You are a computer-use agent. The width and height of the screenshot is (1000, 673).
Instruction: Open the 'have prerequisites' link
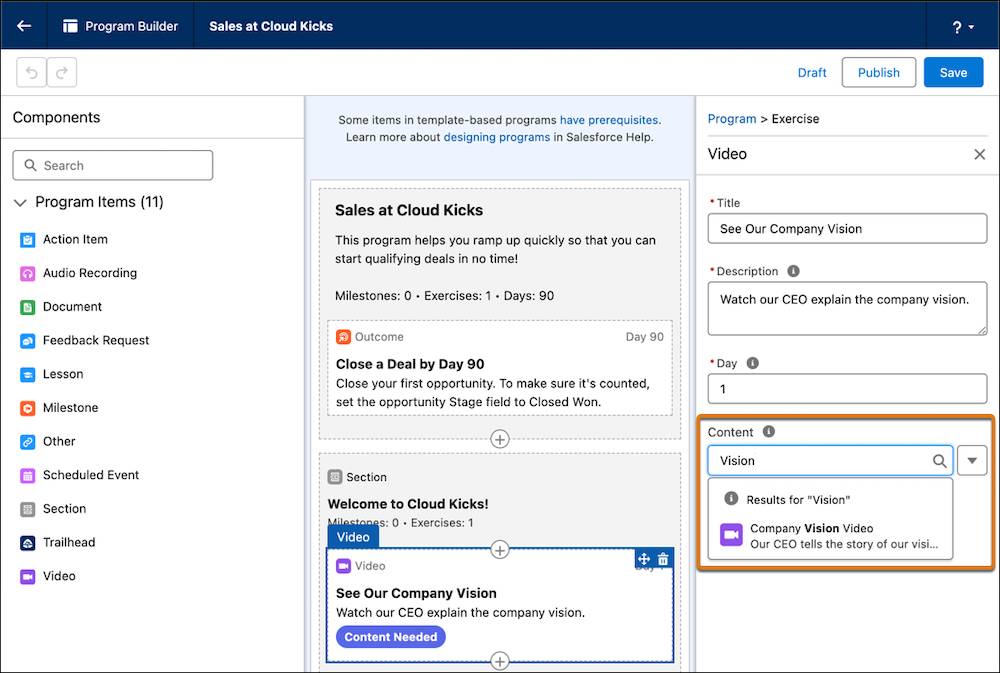609,120
